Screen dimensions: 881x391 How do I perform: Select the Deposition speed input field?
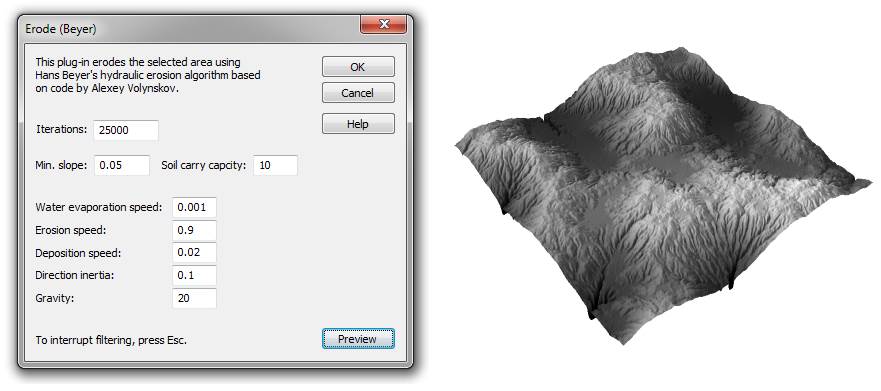coord(194,253)
